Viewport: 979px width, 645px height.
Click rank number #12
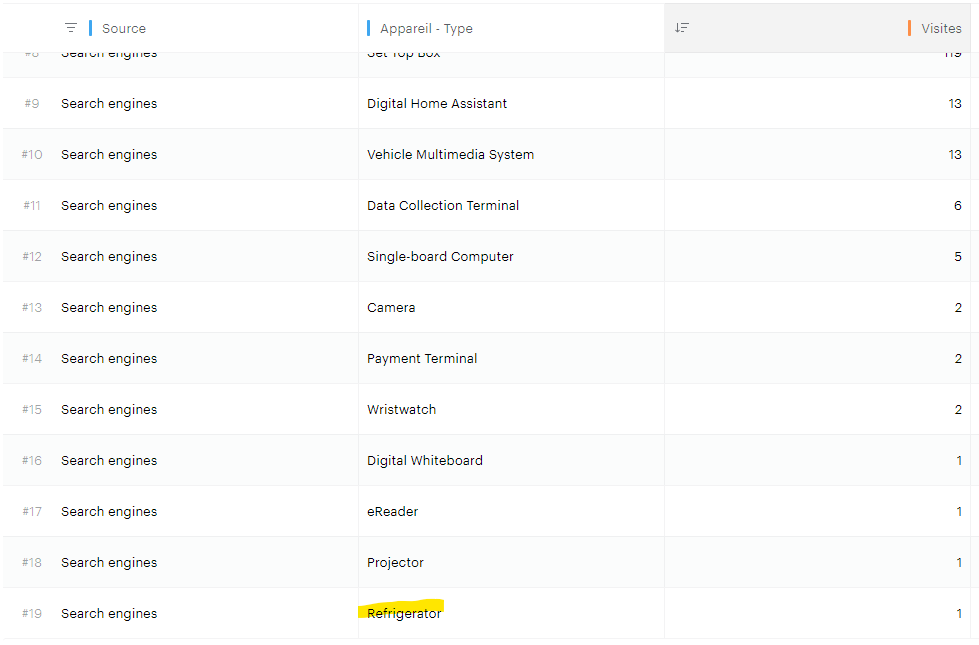coord(32,257)
